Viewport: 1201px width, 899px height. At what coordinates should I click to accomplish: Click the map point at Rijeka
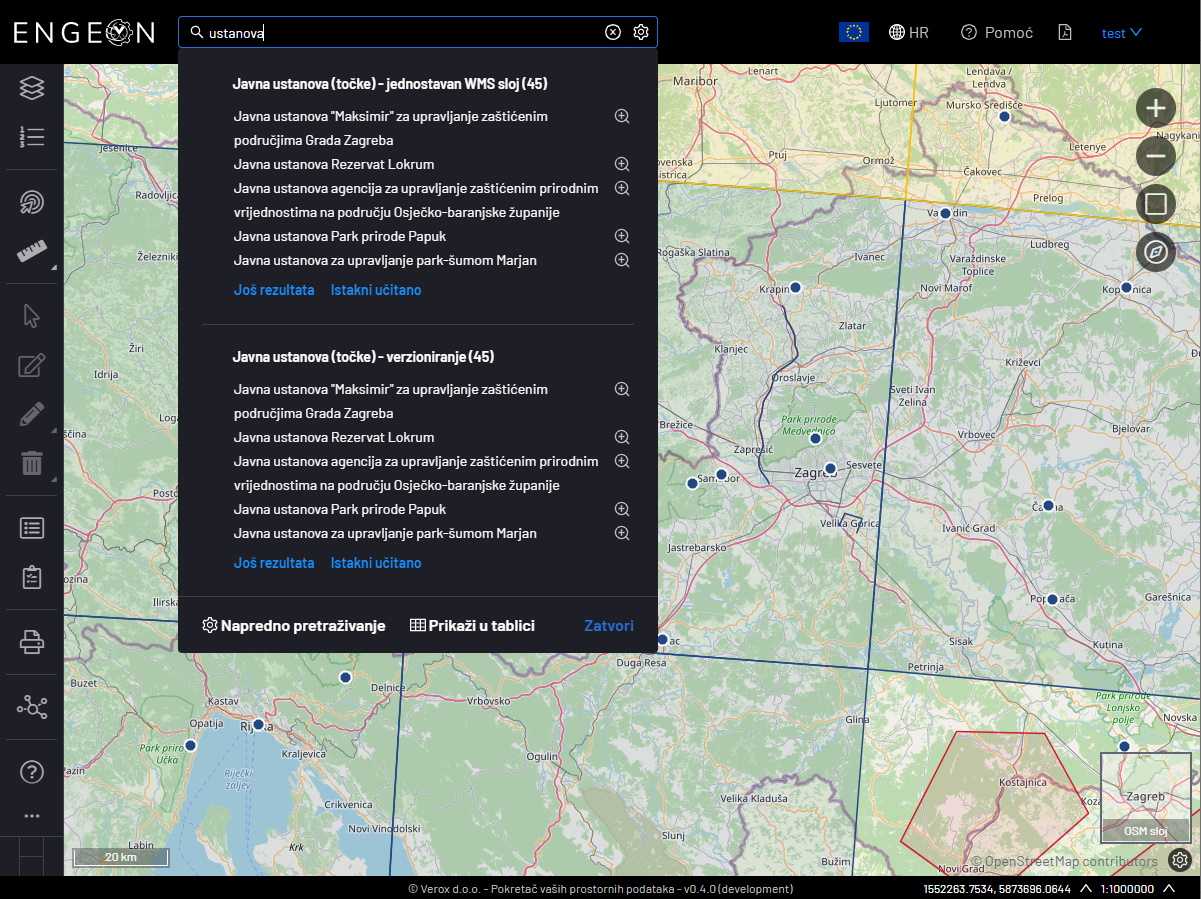tap(258, 724)
